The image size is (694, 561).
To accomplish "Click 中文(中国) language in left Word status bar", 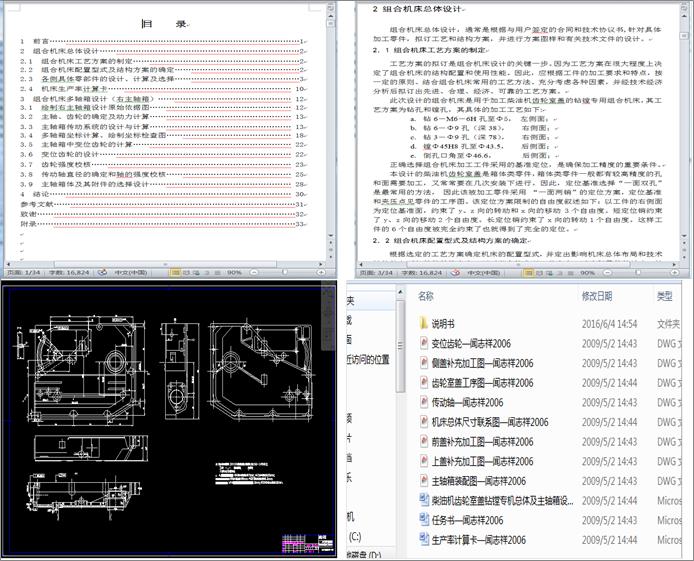I will [131, 273].
